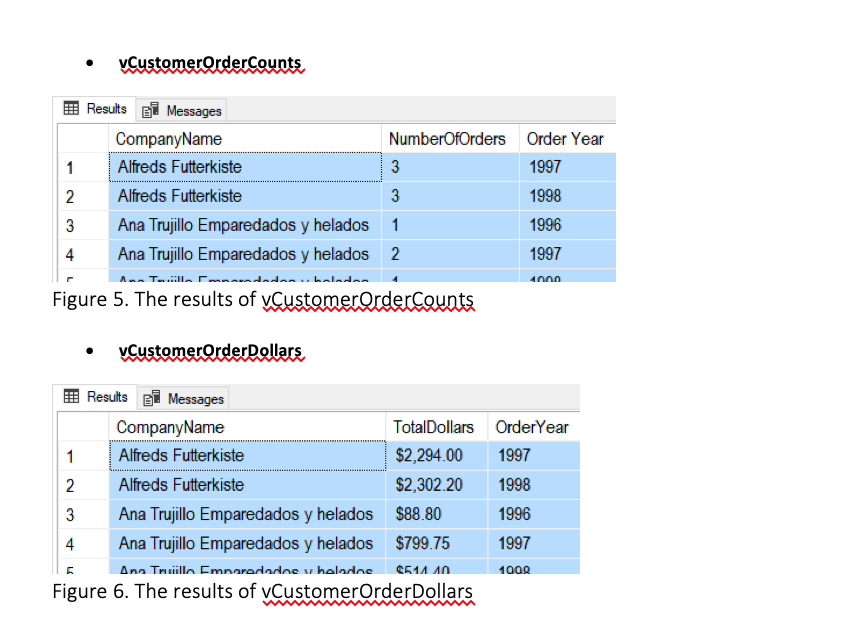Image resolution: width=848 pixels, height=632 pixels.
Task: Select the NumberOfOrders column header
Action: coord(449,138)
